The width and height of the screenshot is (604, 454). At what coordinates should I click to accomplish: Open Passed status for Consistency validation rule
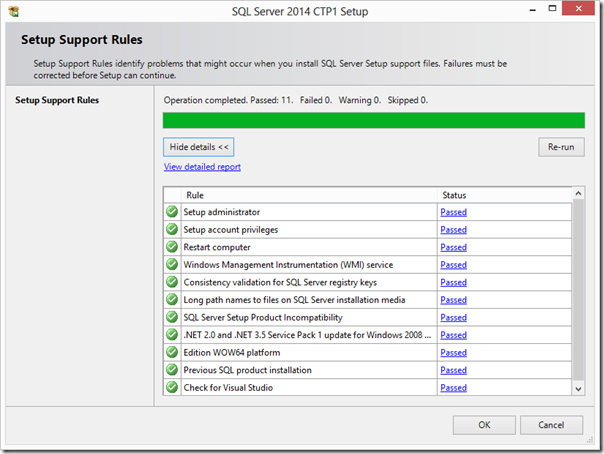click(453, 283)
